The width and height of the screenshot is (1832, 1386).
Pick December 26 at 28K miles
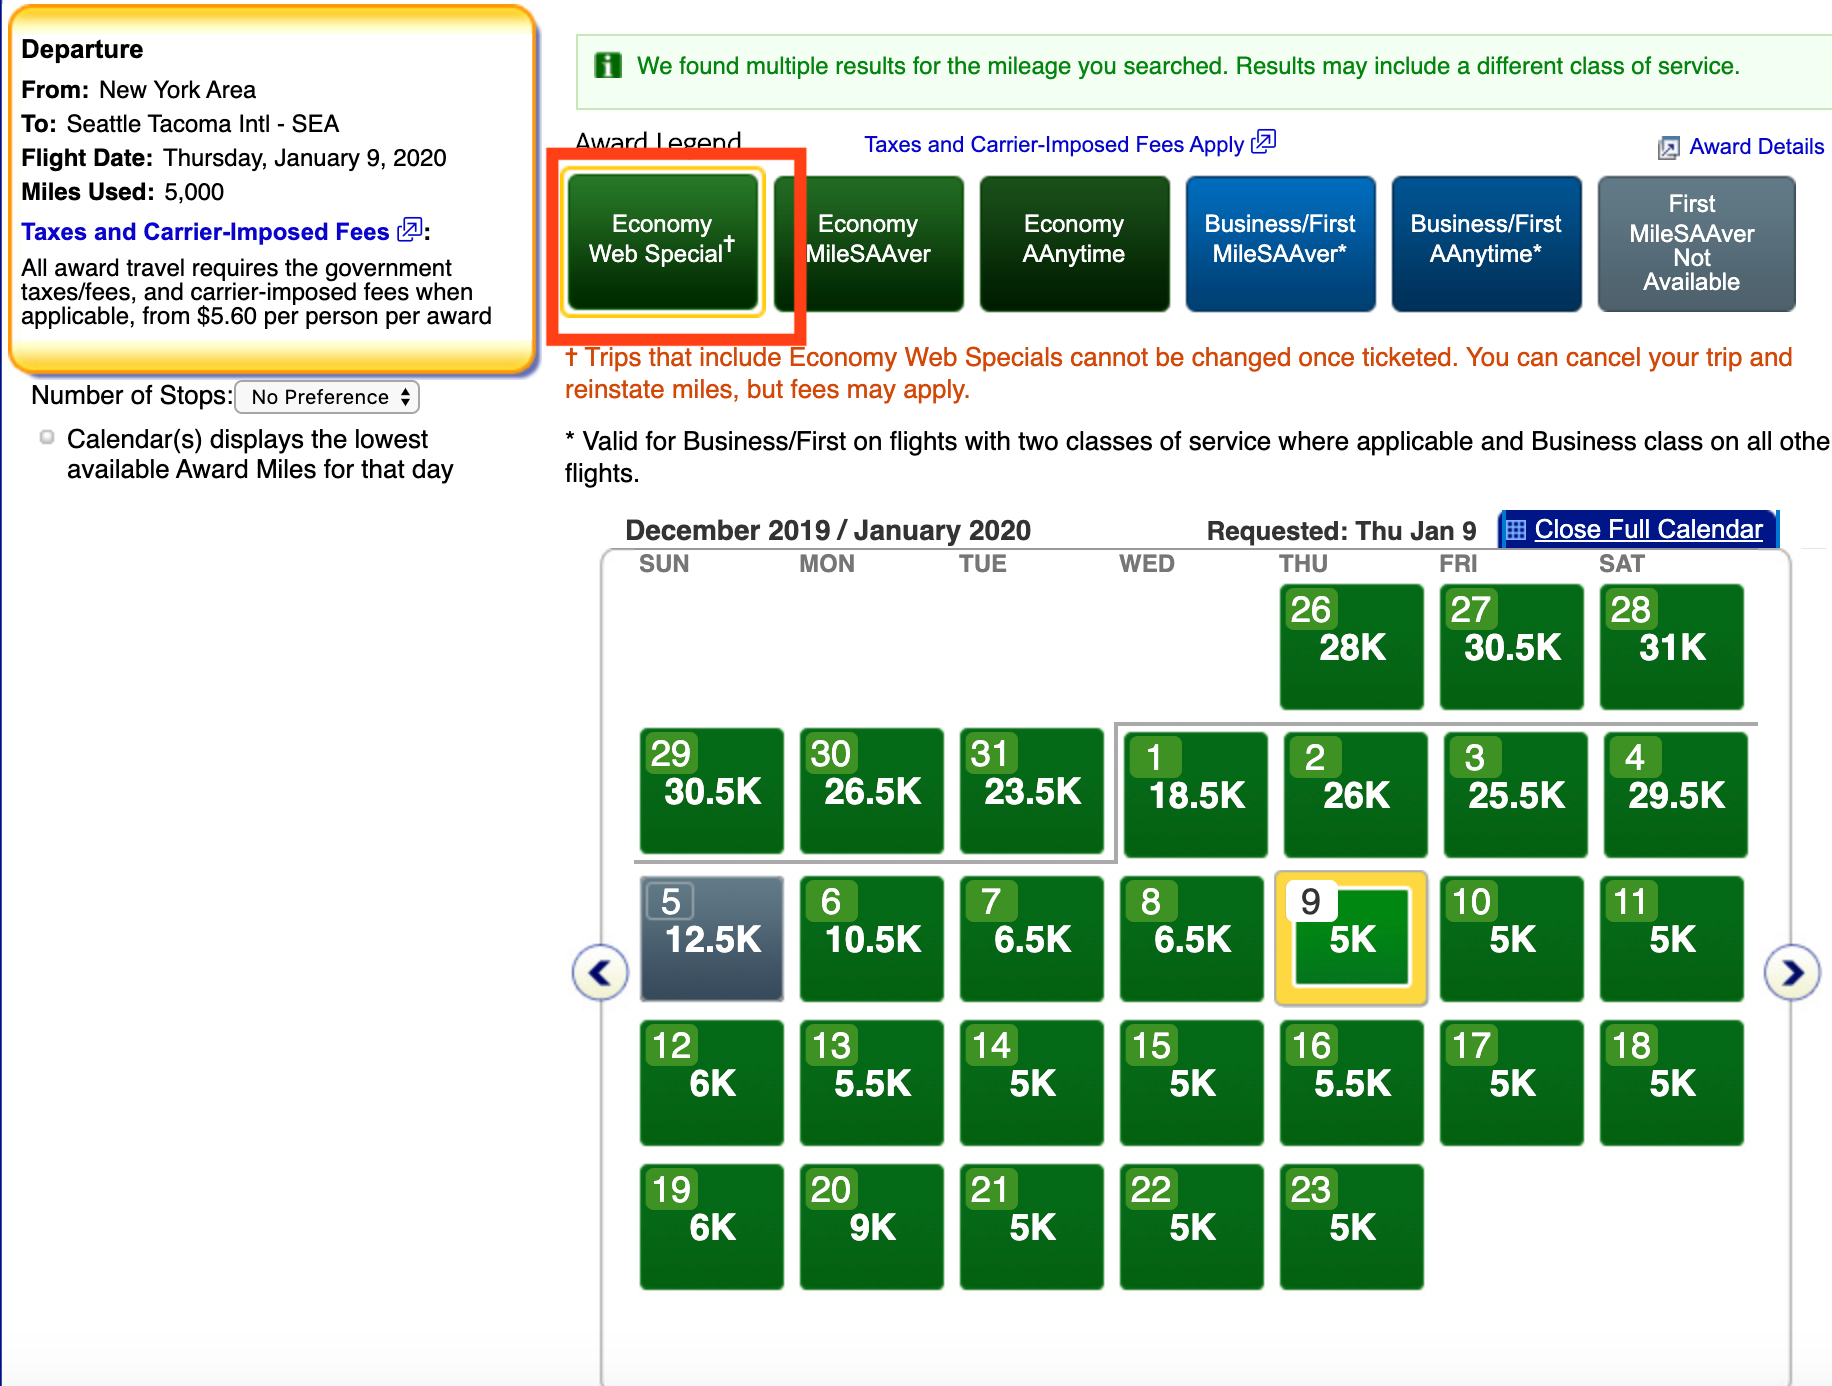1351,647
